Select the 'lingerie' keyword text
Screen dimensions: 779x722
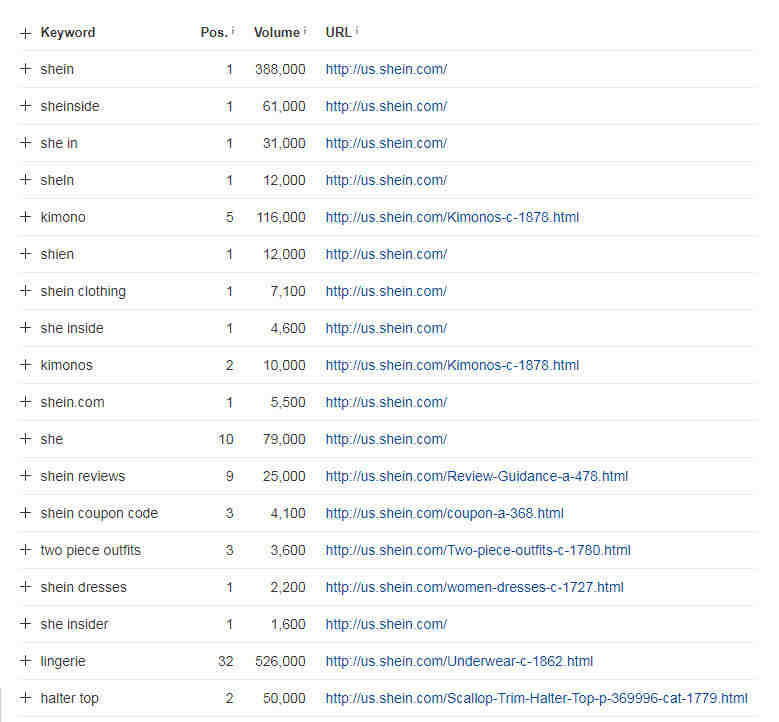coord(63,661)
